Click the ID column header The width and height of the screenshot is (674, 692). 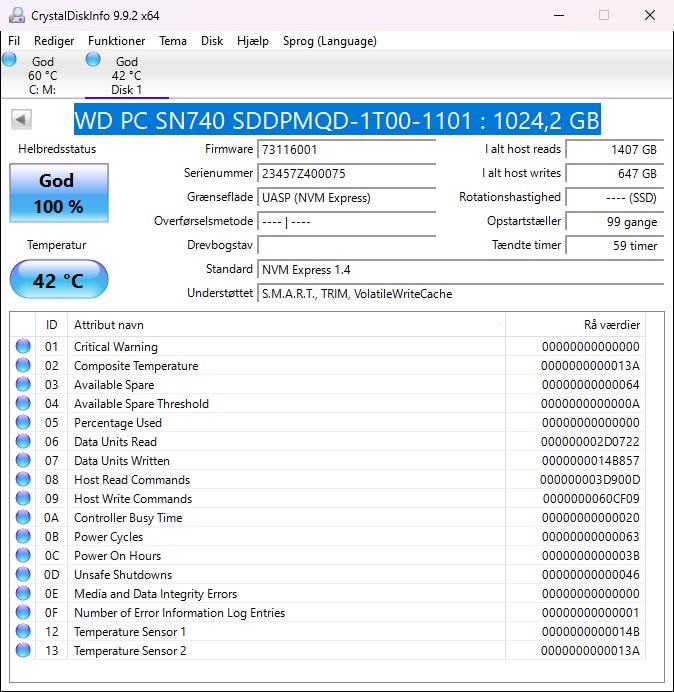tap(52, 325)
